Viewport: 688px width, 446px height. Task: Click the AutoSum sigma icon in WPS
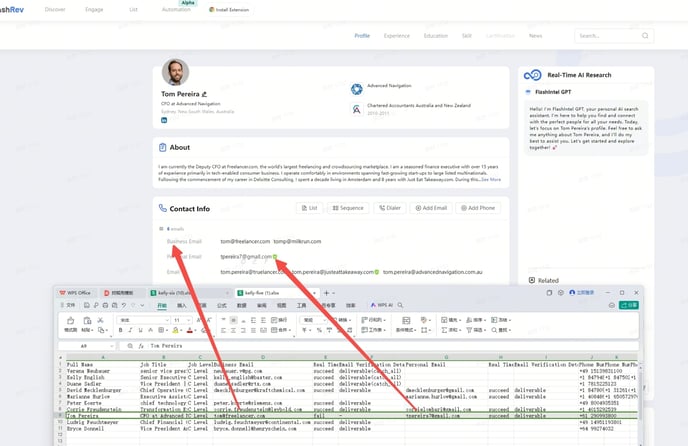tap(444, 330)
